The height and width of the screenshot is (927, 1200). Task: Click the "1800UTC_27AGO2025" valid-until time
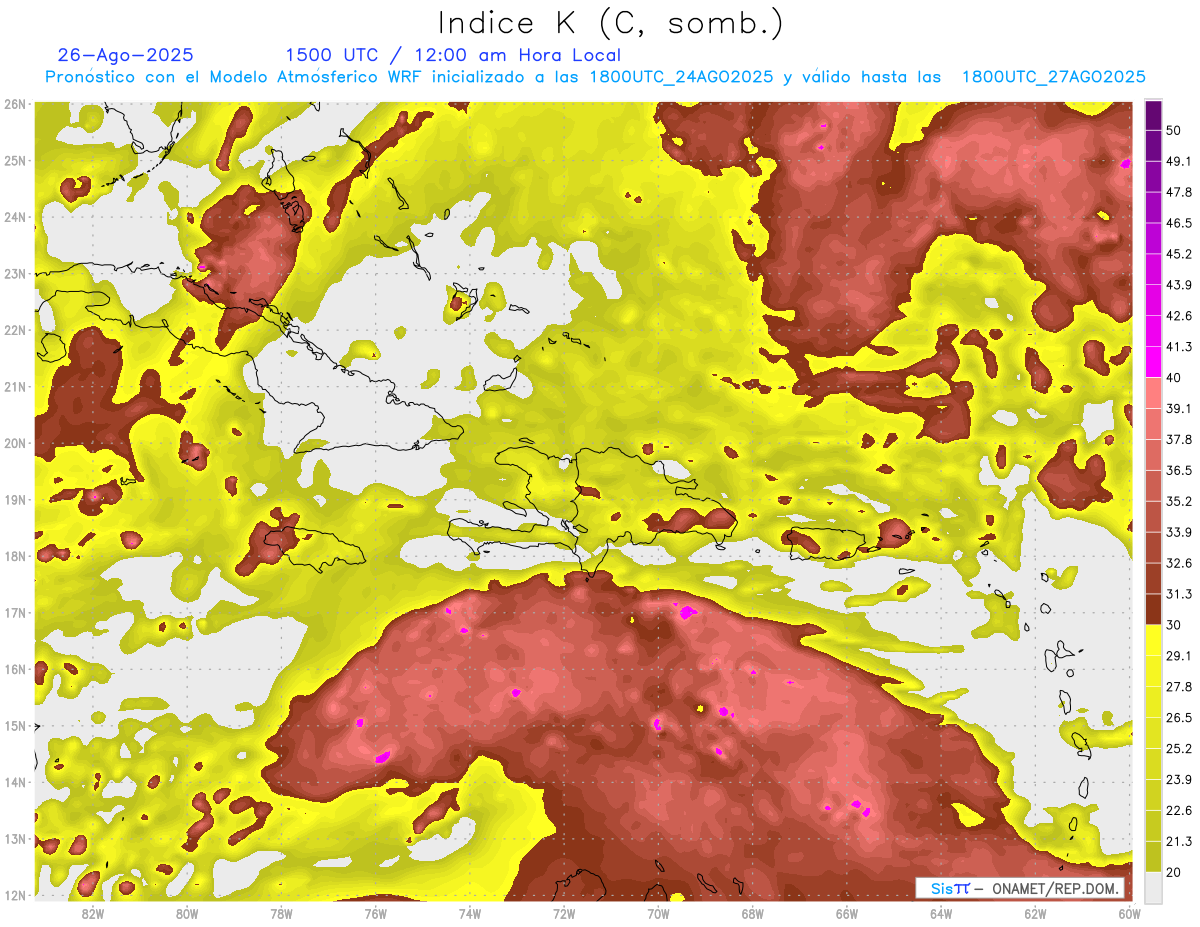coord(1053,77)
